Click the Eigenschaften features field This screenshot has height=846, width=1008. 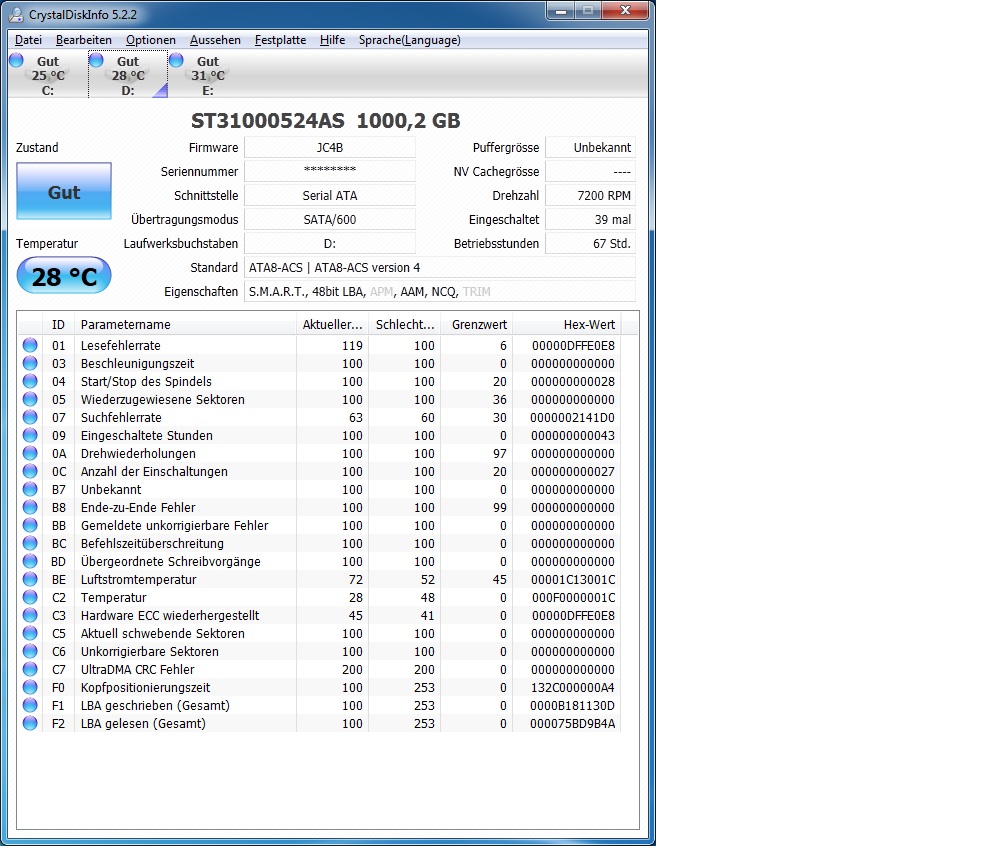point(440,291)
